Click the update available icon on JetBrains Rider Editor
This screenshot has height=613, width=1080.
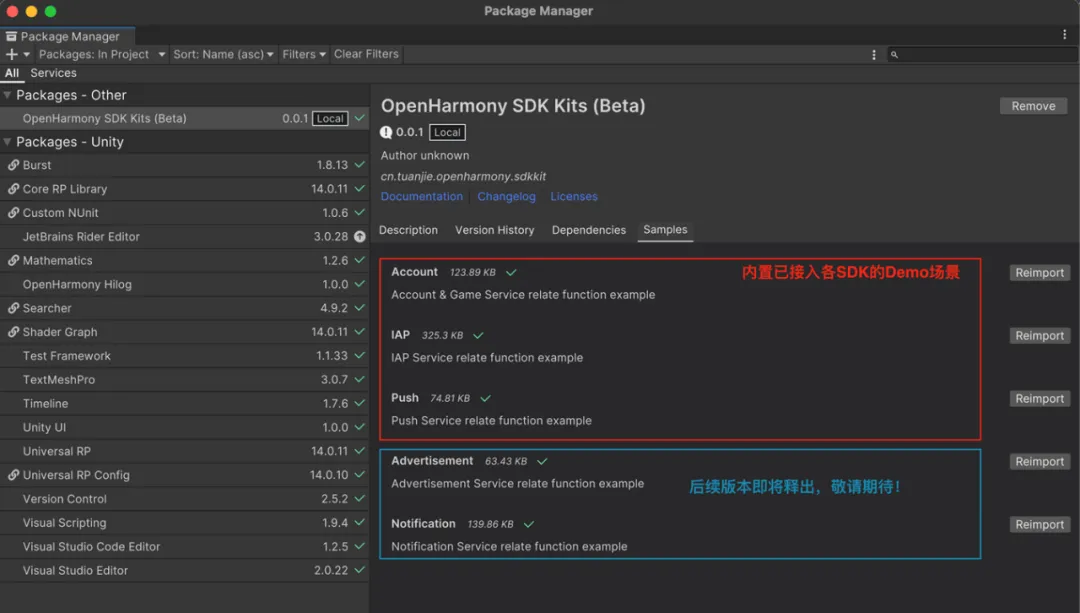[x=360, y=236]
